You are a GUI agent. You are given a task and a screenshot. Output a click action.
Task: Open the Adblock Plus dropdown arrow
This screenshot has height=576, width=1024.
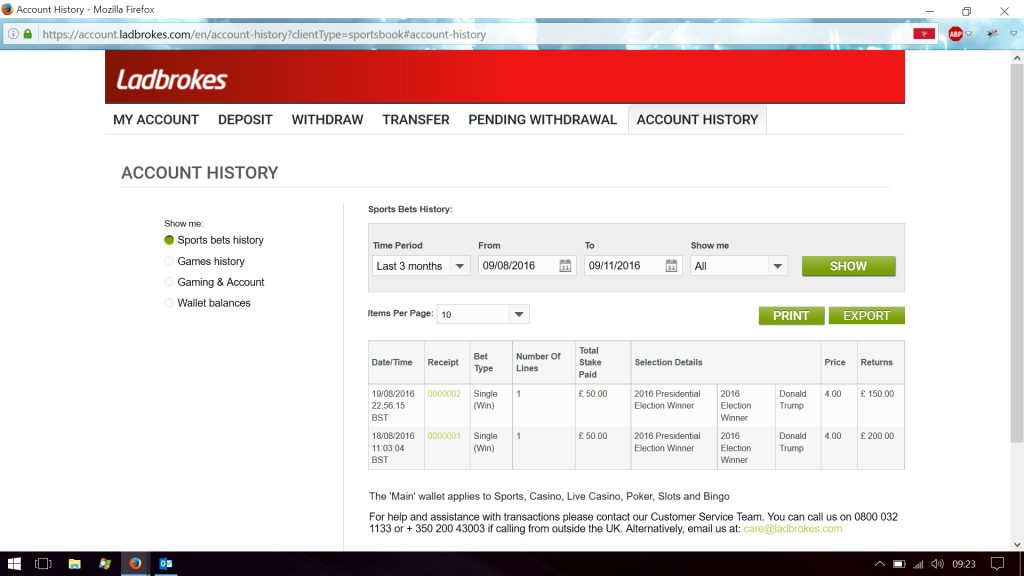pyautogui.click(x=968, y=34)
